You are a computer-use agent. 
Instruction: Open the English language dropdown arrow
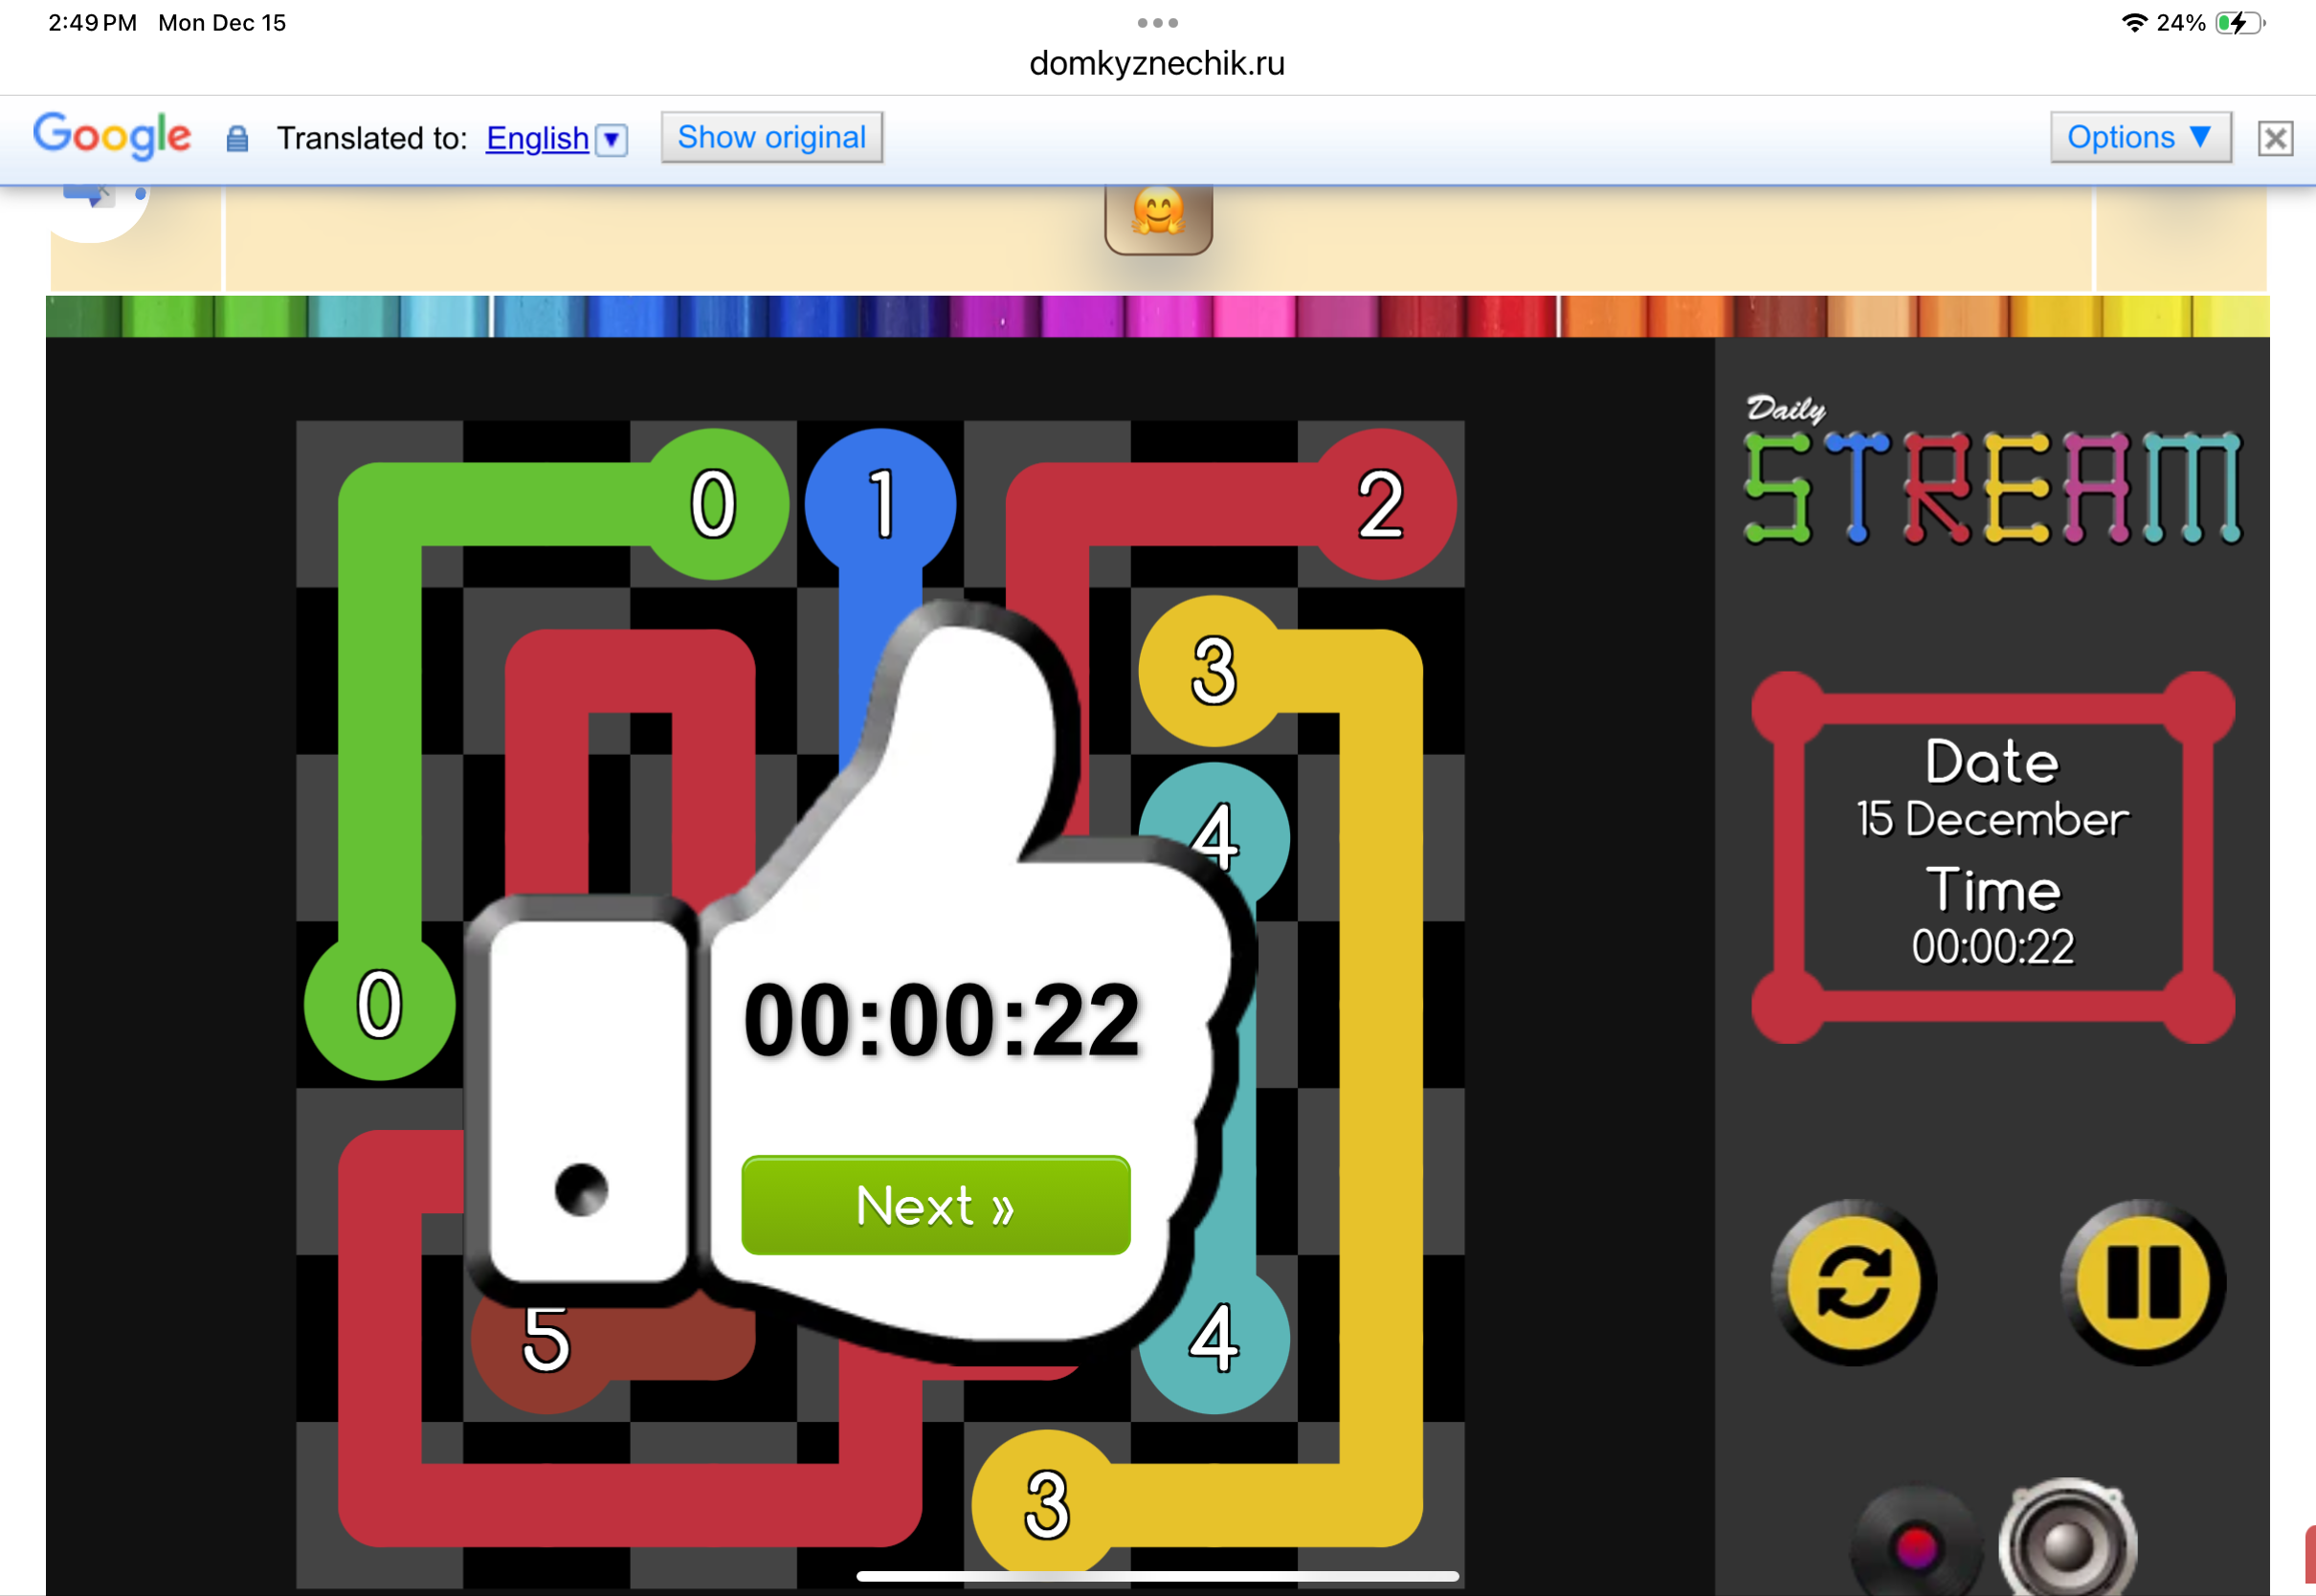click(612, 139)
